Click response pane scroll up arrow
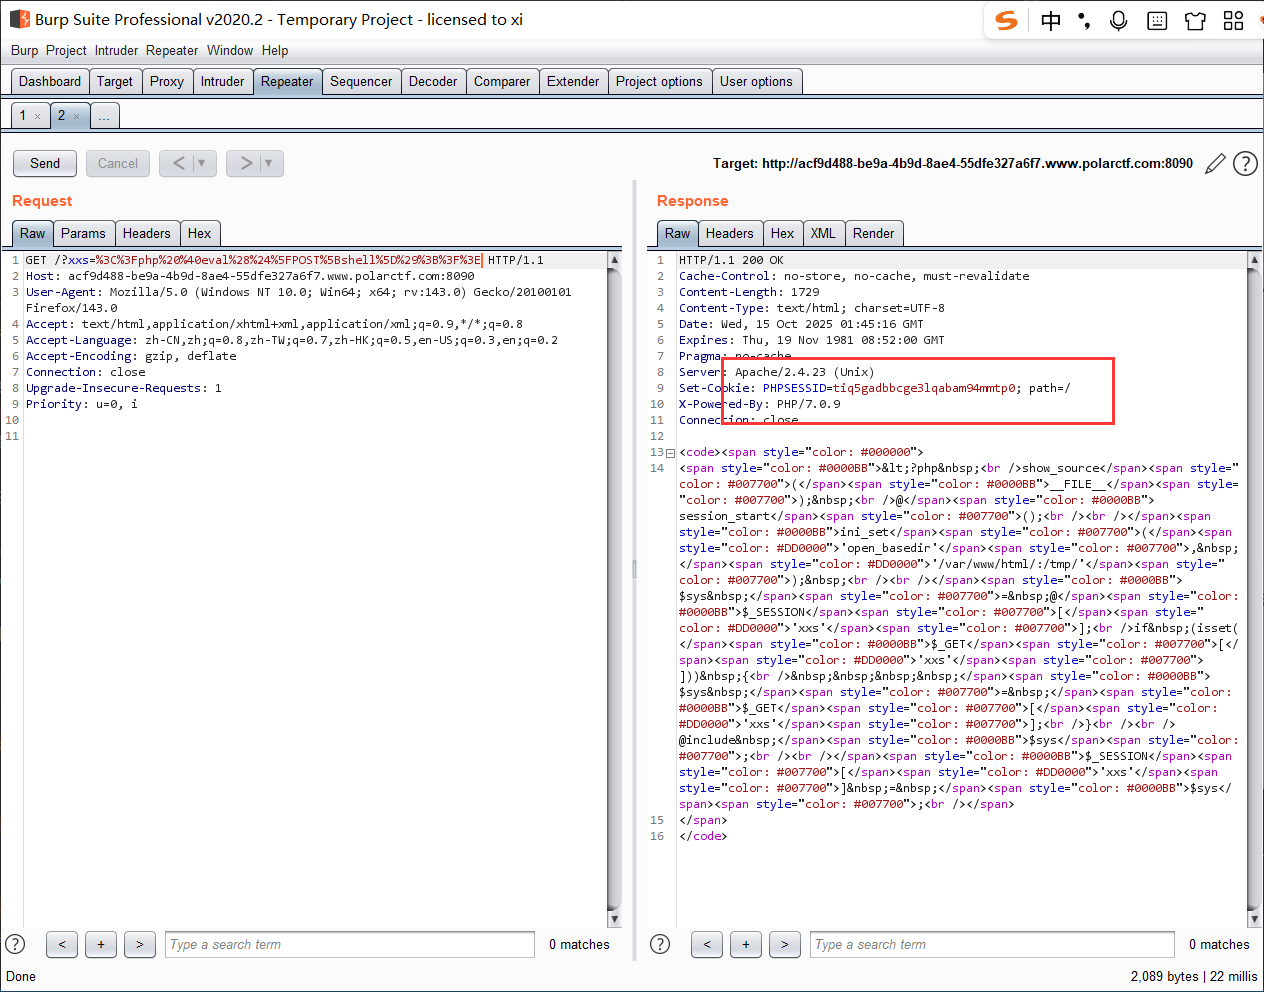This screenshot has width=1264, height=992. (1254, 260)
